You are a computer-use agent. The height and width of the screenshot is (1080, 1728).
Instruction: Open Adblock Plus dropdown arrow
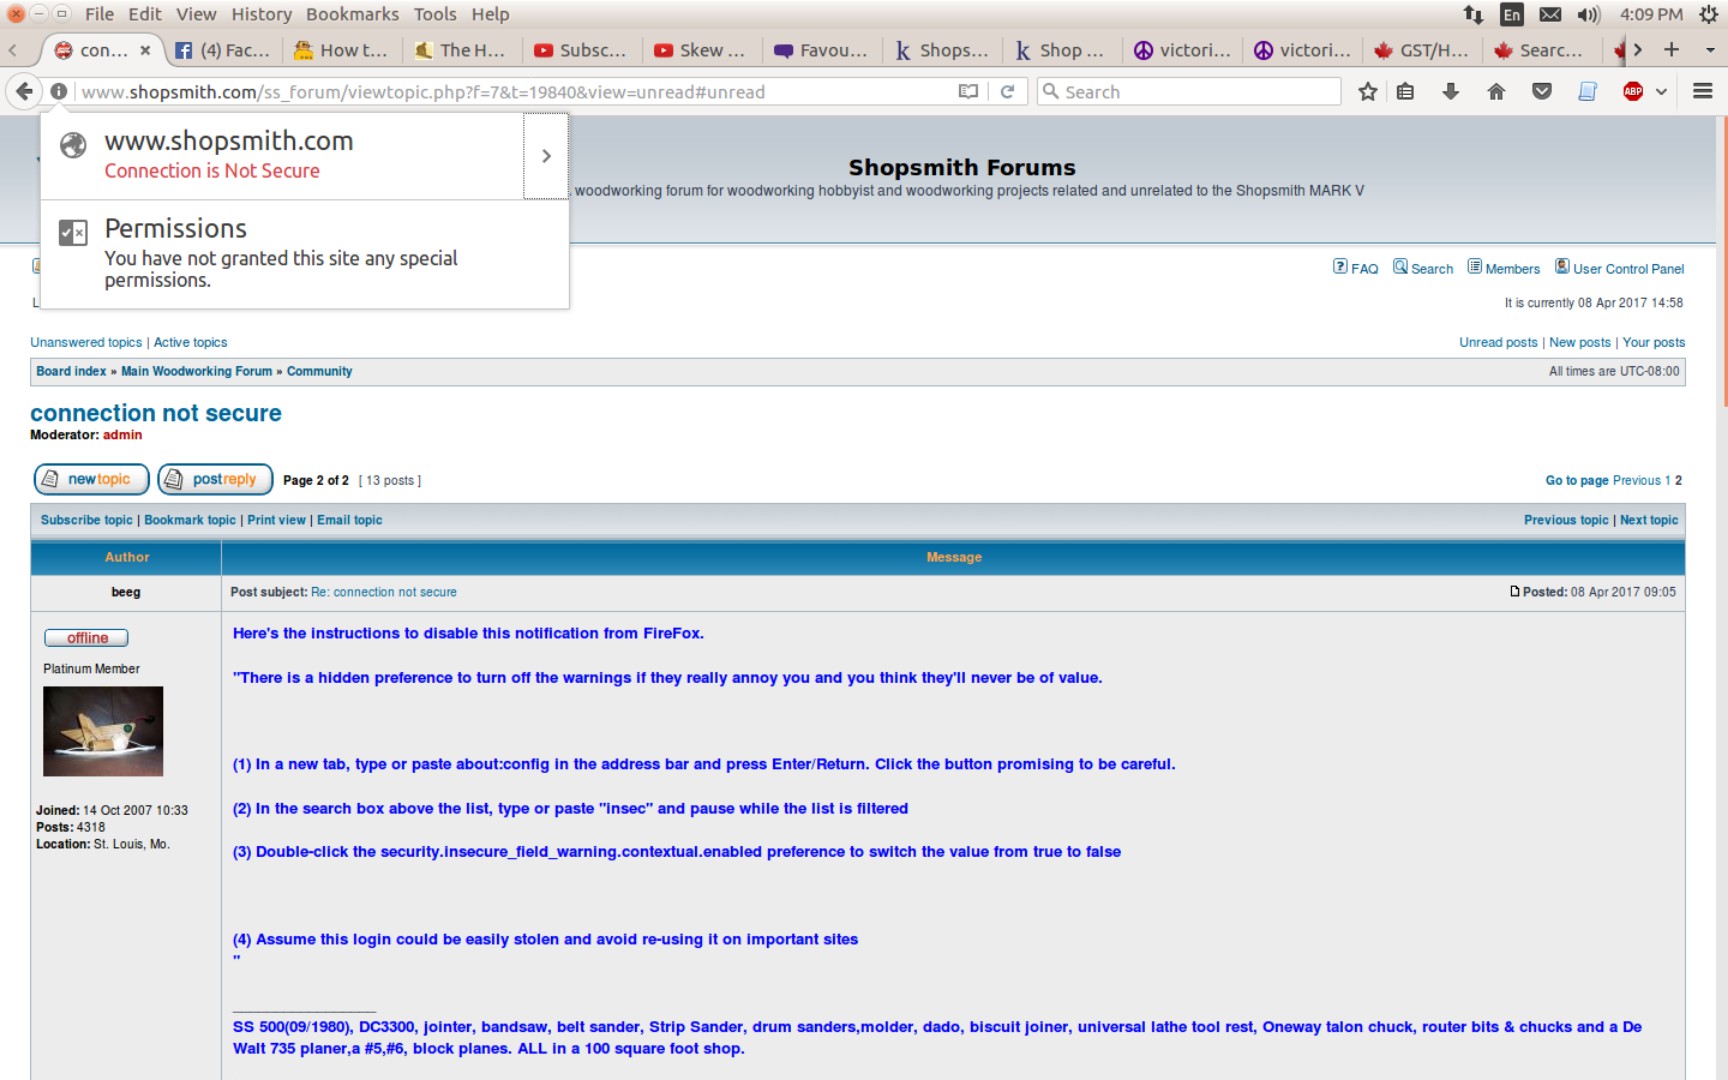tap(1661, 92)
